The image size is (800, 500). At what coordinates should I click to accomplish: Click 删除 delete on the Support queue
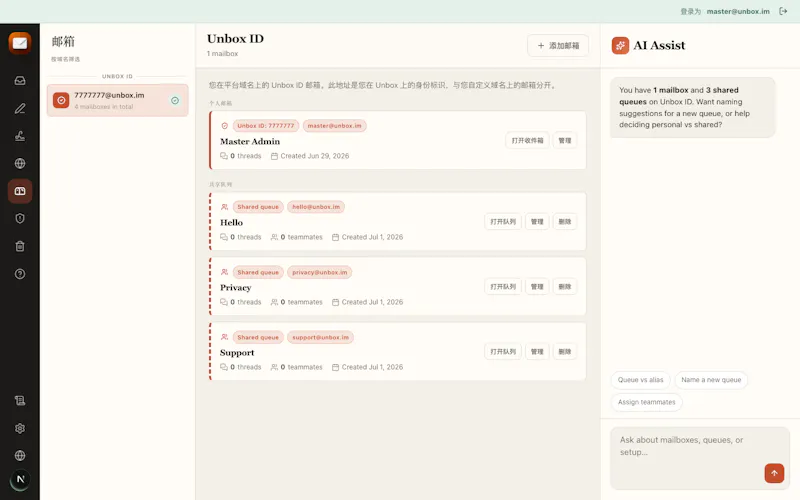(564, 352)
